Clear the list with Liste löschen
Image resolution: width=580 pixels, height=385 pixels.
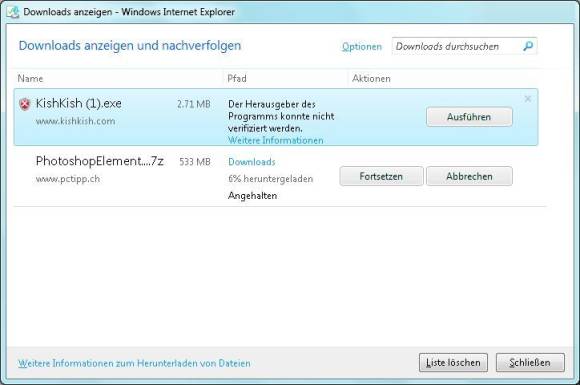pos(453,362)
